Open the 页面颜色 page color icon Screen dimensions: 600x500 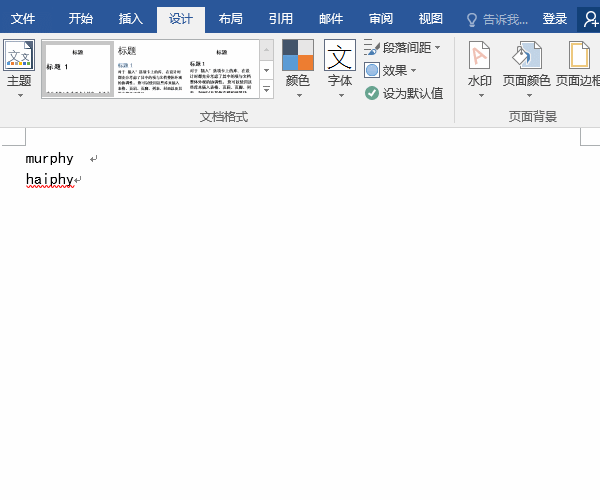(x=527, y=55)
